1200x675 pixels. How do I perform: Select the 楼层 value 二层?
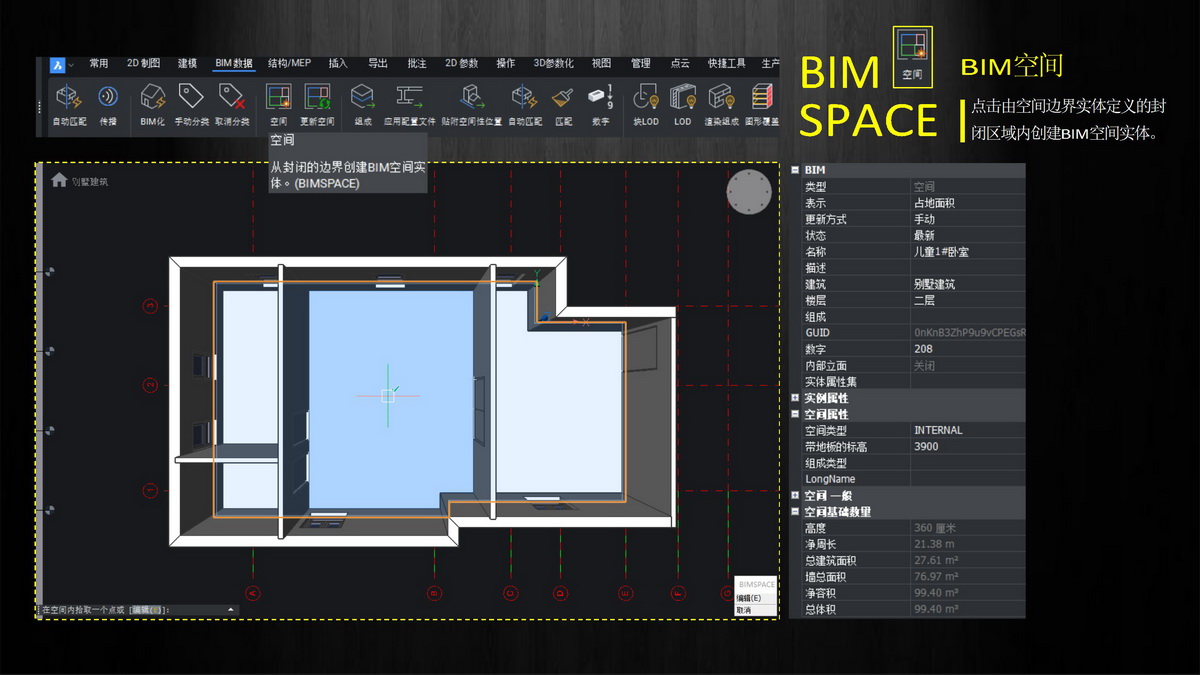pyautogui.click(x=968, y=300)
